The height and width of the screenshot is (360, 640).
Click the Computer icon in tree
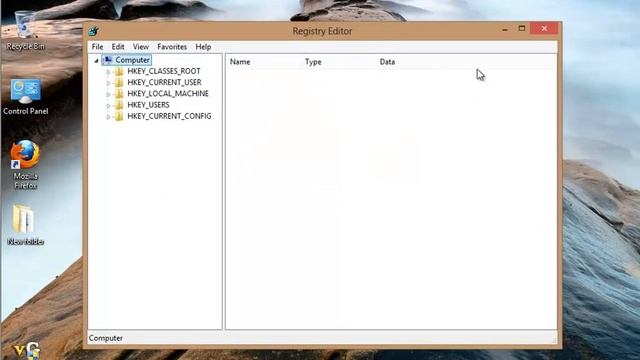point(108,60)
